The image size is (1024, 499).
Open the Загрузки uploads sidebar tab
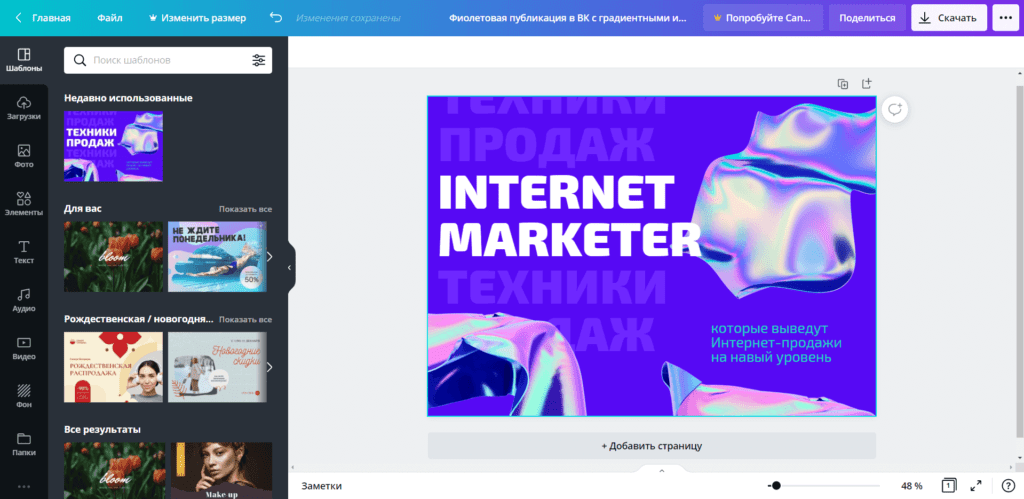tap(24, 108)
